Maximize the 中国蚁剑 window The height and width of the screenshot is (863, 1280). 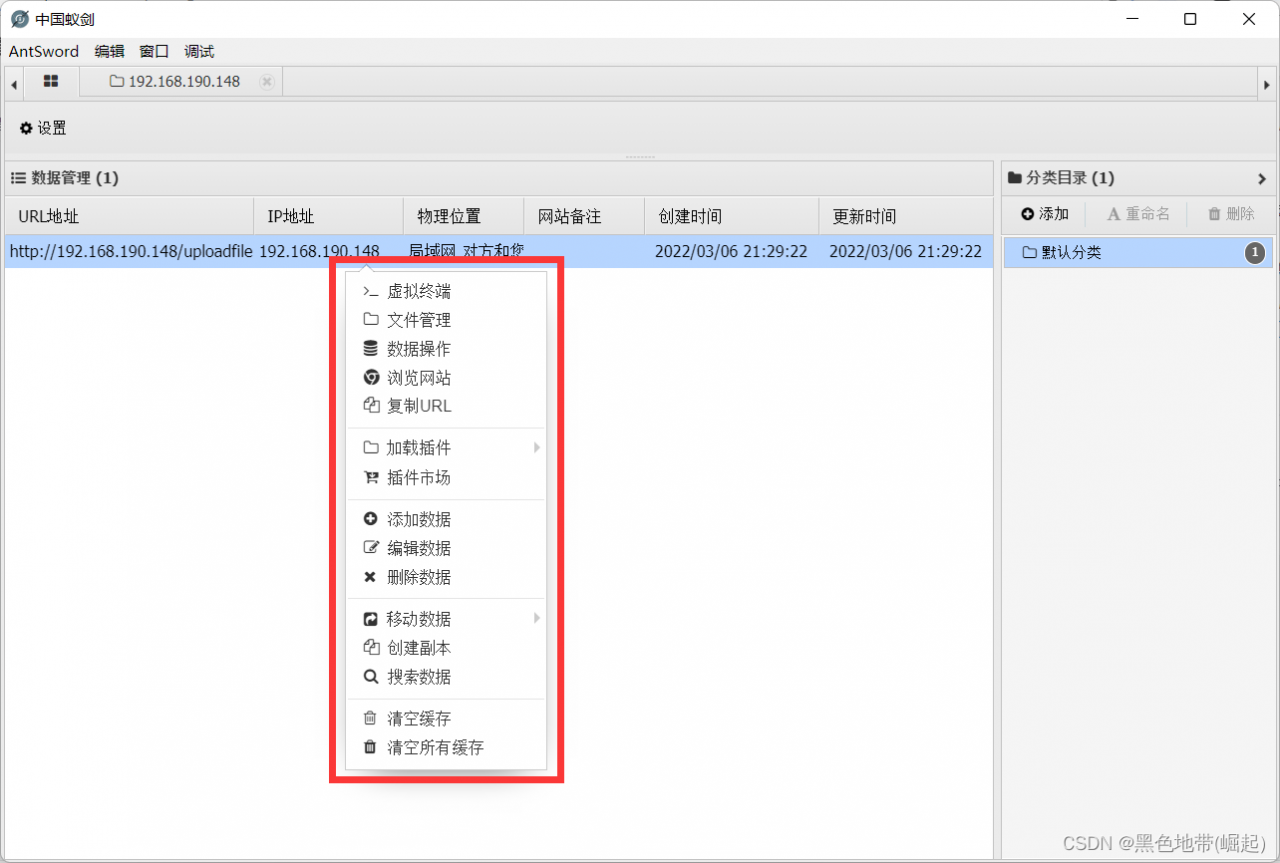(1190, 19)
